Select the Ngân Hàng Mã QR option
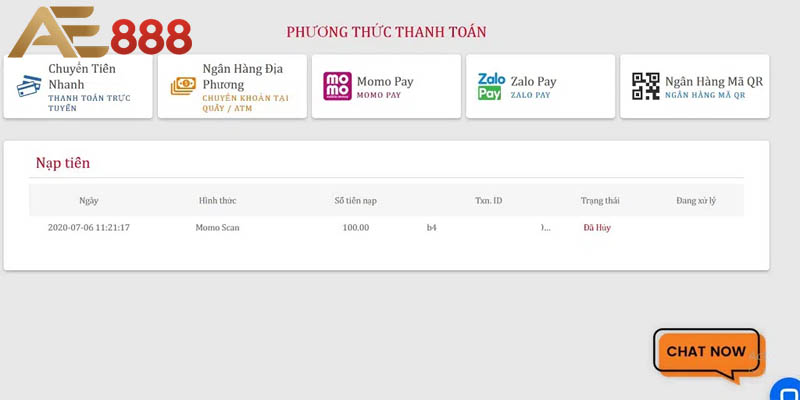The image size is (800, 400). click(x=694, y=87)
